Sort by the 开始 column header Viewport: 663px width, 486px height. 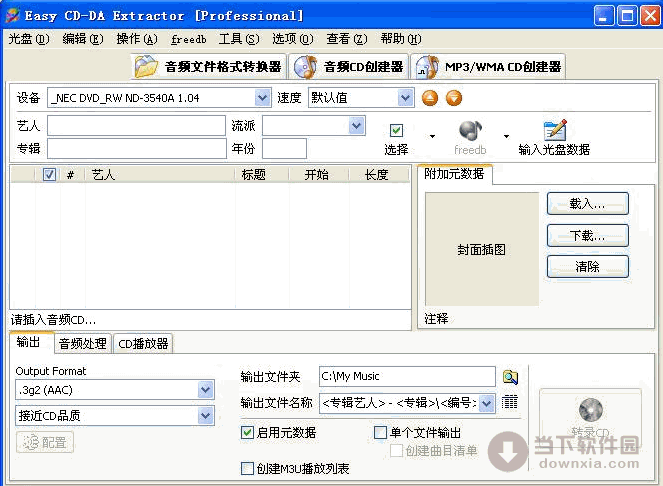tap(319, 174)
